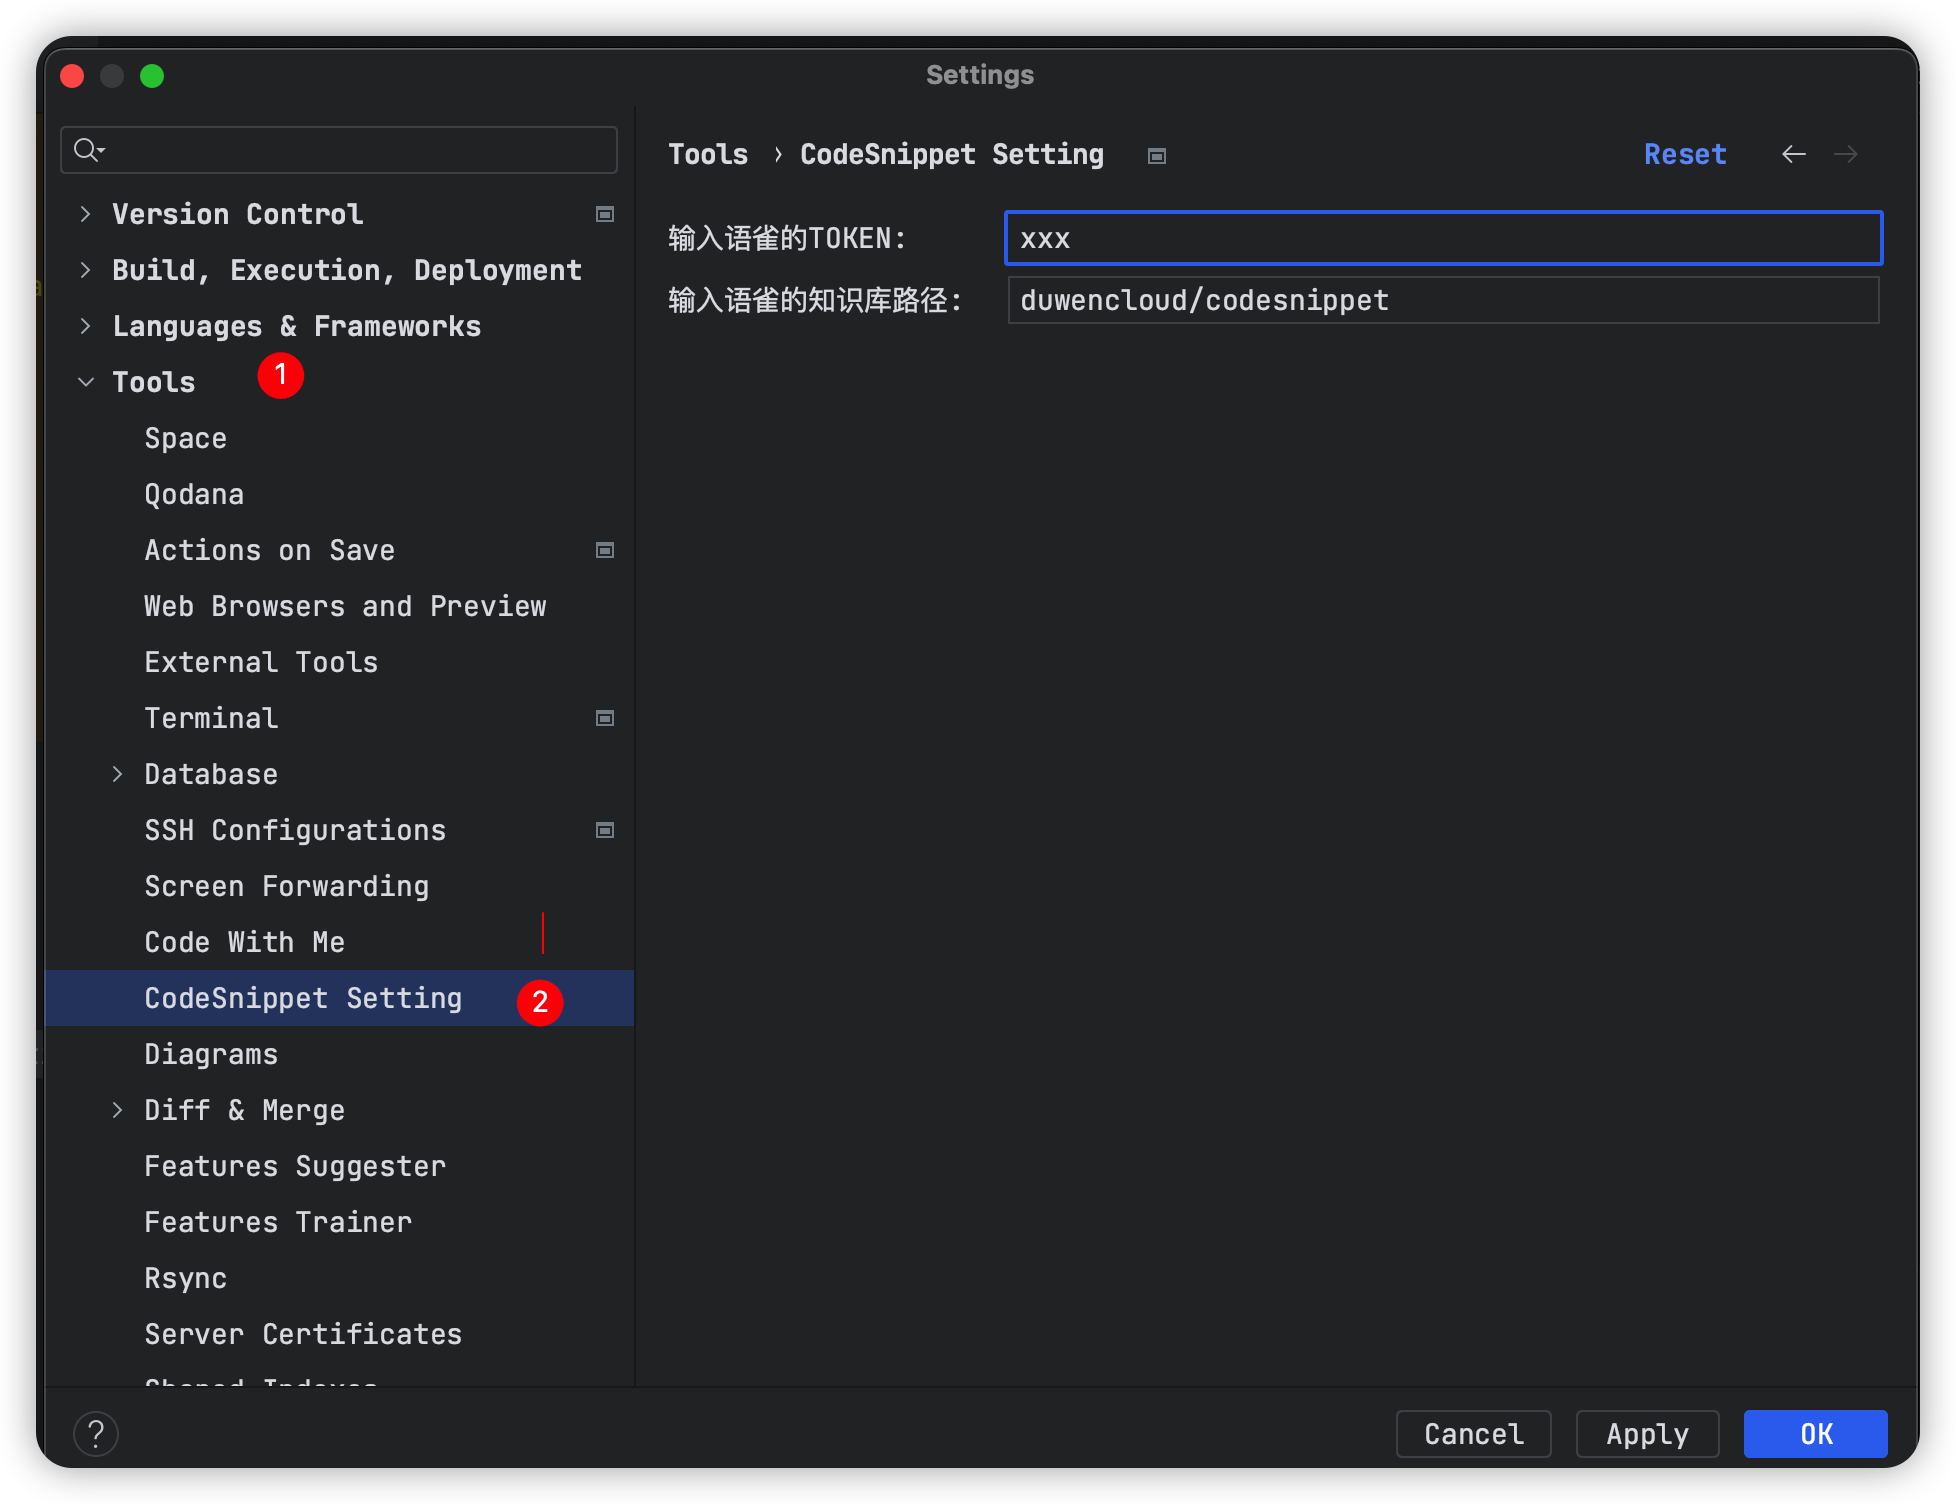Click the Reset link
This screenshot has width=1956, height=1504.
(1685, 154)
